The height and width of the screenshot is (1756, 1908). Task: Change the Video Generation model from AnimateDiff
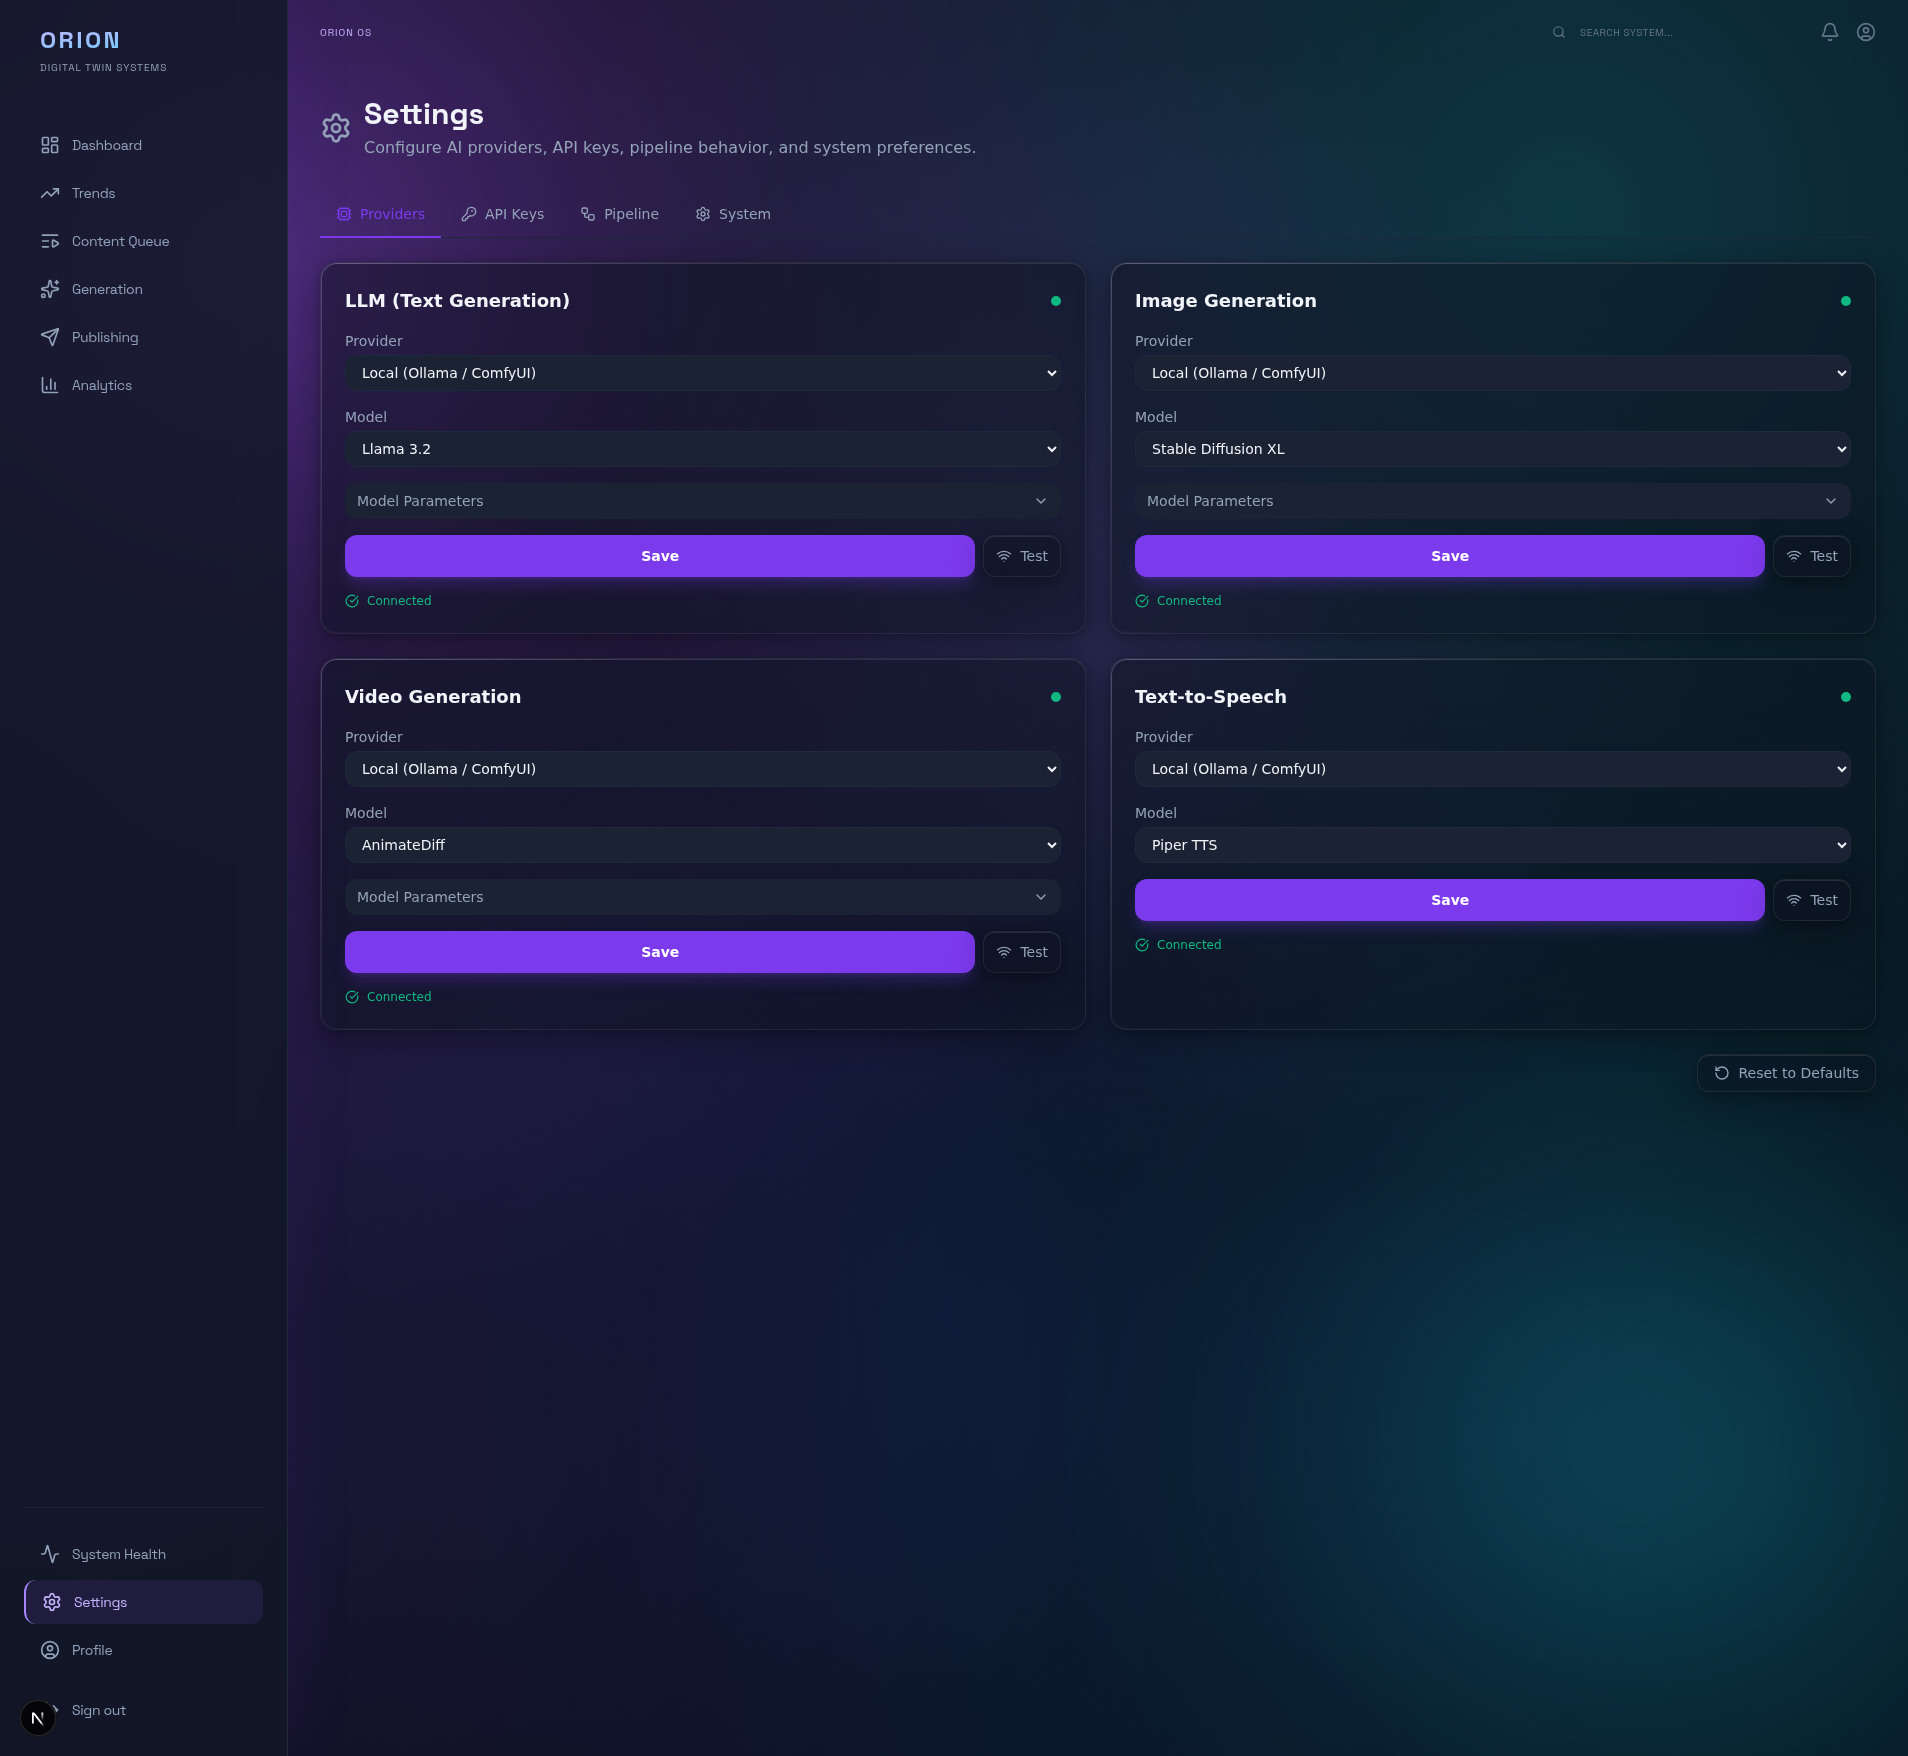(x=701, y=845)
